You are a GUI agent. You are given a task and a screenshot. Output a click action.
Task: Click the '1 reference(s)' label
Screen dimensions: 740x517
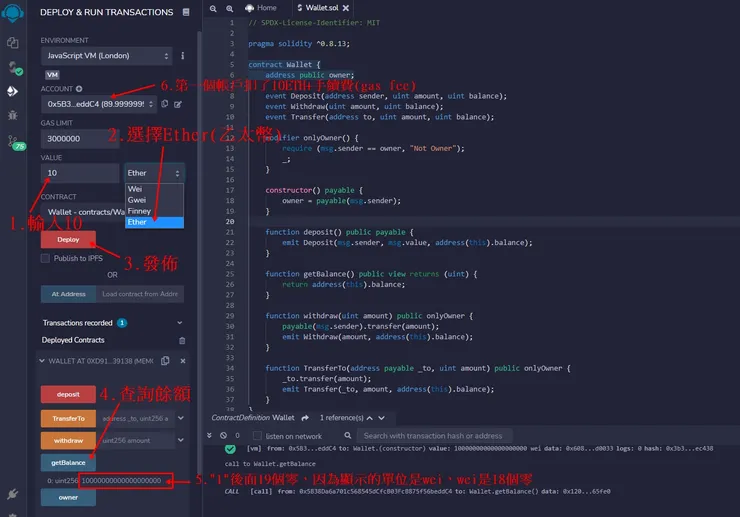tap(341, 418)
